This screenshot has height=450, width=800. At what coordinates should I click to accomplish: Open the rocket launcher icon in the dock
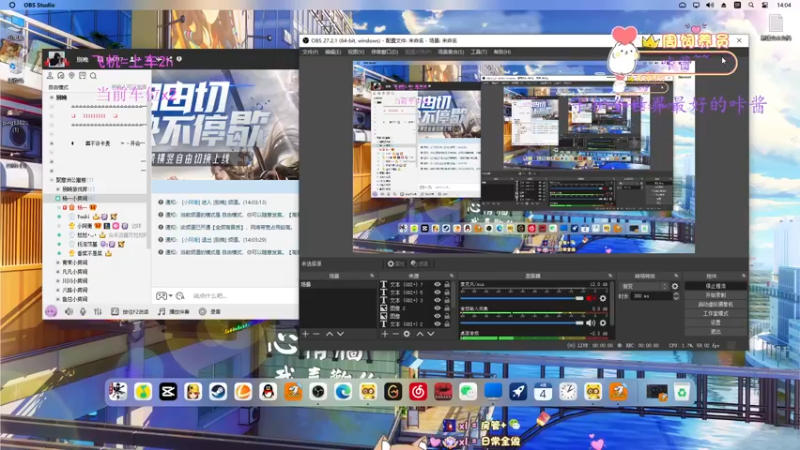tap(518, 391)
